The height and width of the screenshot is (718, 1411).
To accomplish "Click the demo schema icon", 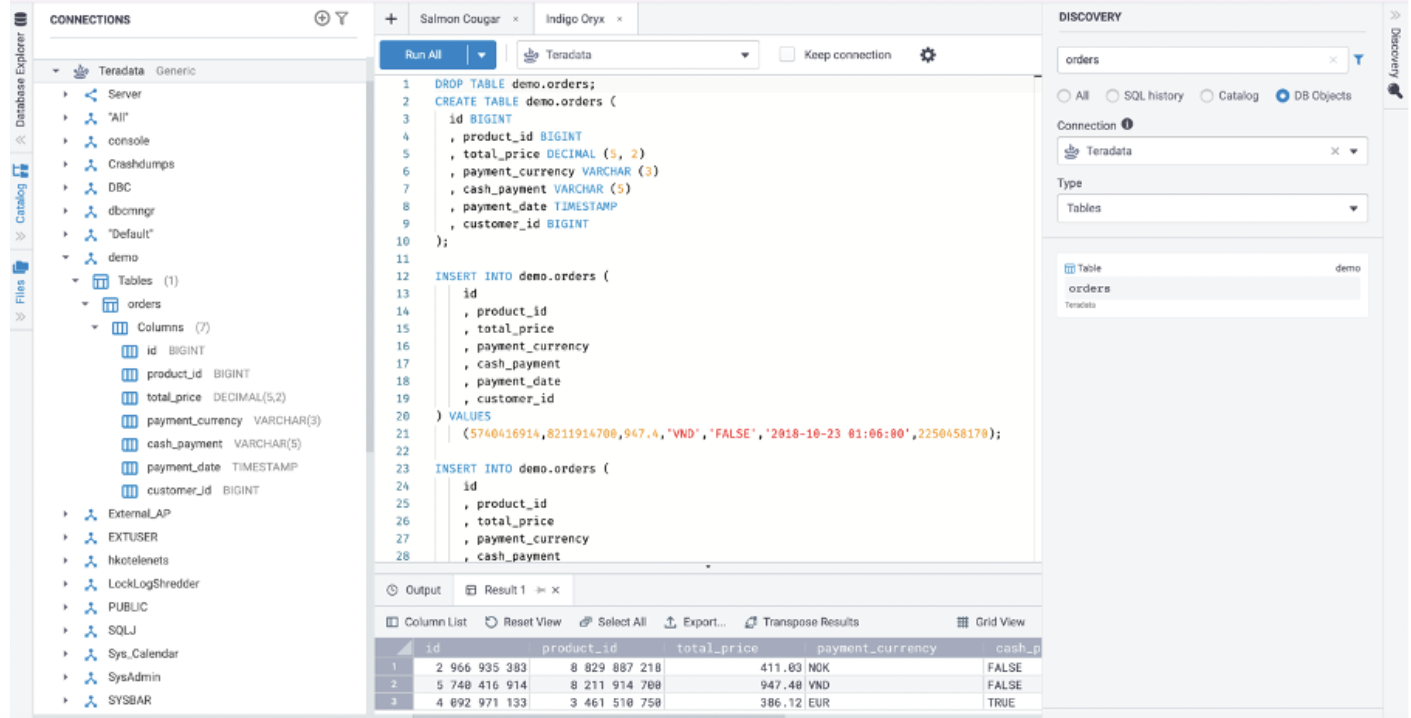I will click(91, 257).
